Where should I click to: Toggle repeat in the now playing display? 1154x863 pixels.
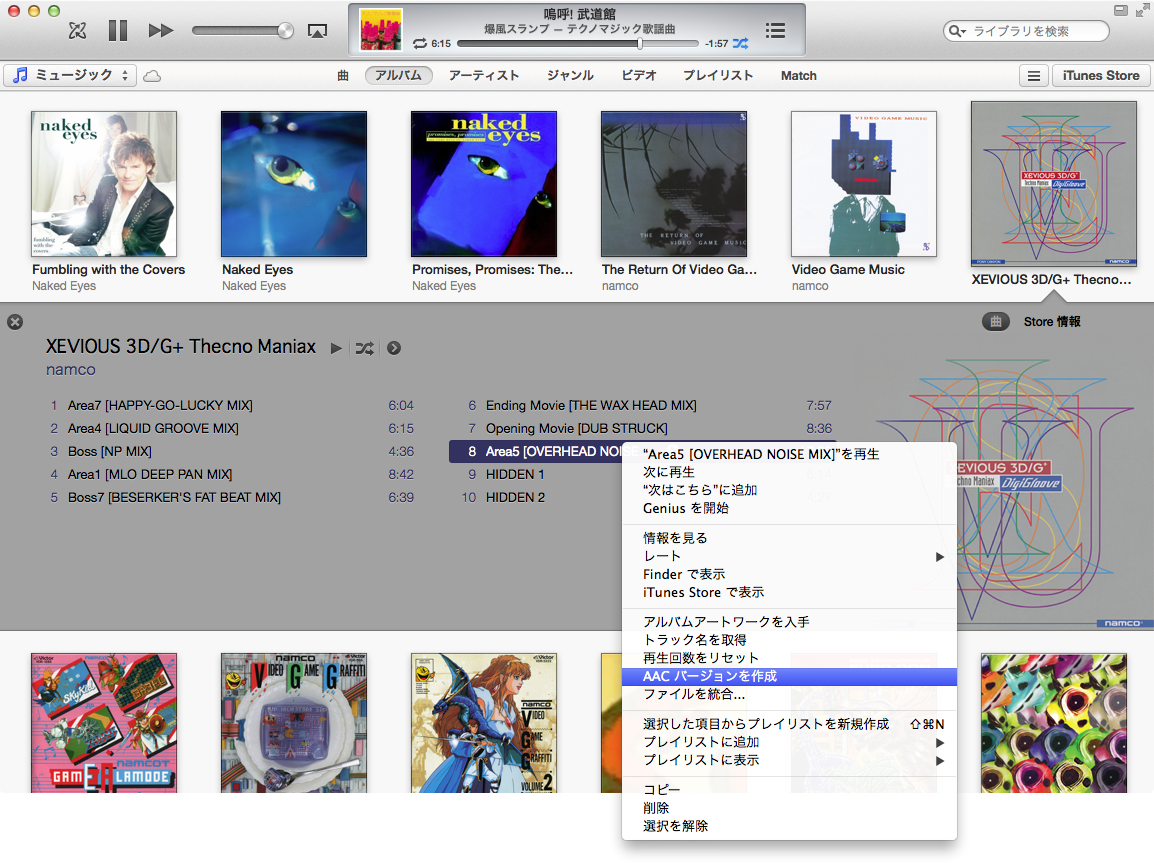point(420,43)
